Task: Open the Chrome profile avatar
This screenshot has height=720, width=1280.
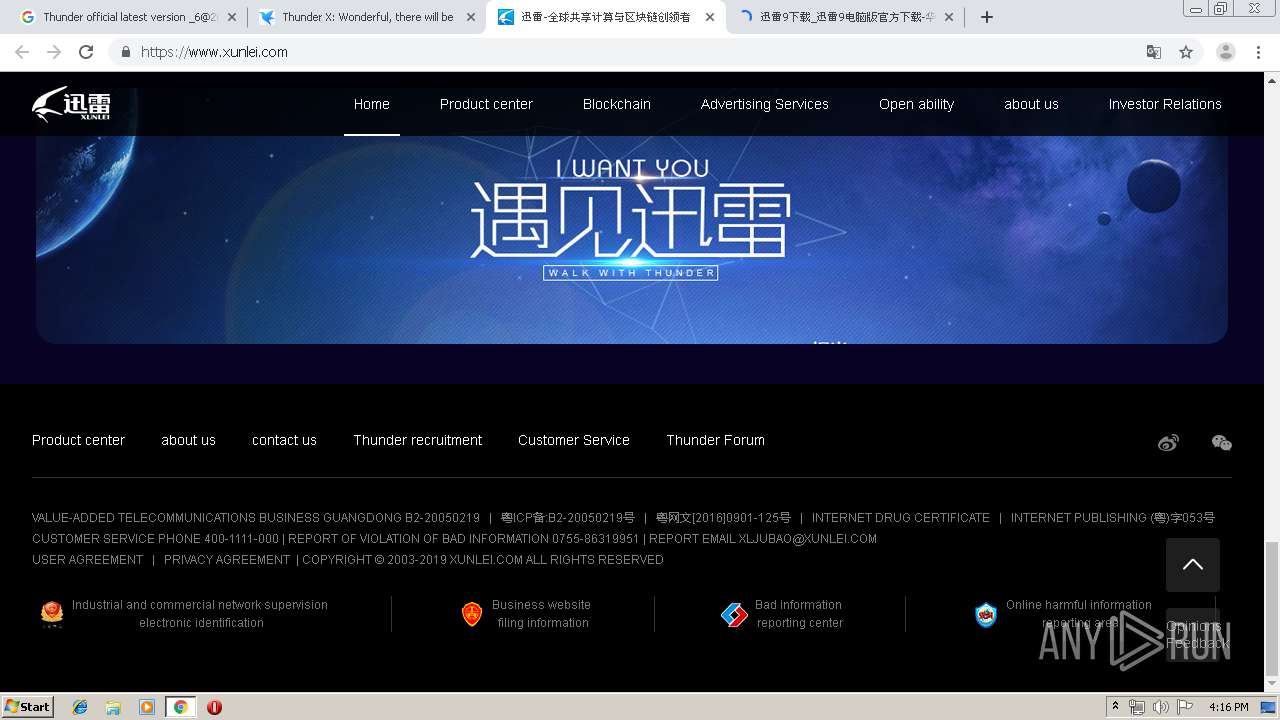Action: [x=1226, y=52]
